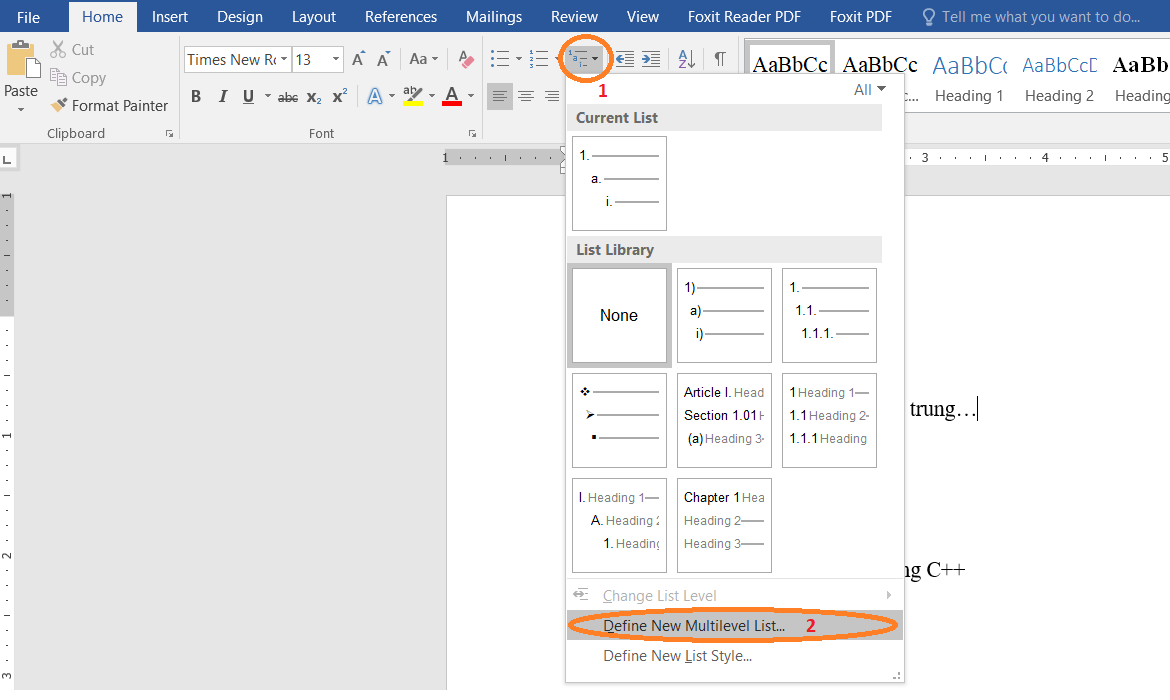1170x700 pixels.
Task: Select I. A. 1. Heading list style
Action: click(x=619, y=525)
